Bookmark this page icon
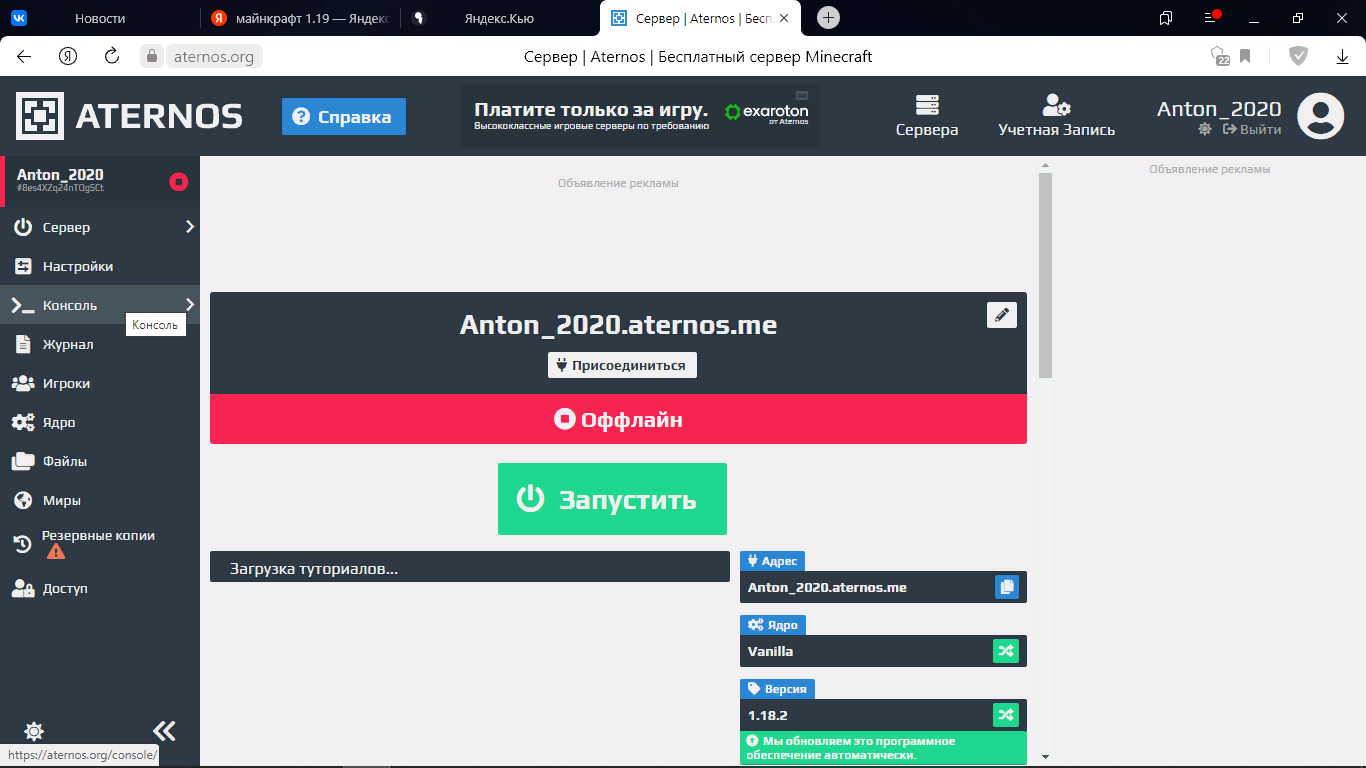1366x768 pixels. pos(1245,57)
